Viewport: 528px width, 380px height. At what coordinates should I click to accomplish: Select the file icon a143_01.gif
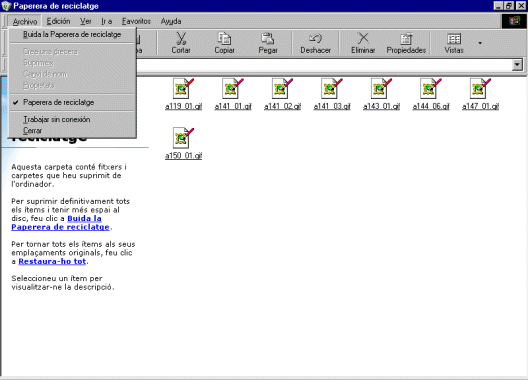pos(381,89)
